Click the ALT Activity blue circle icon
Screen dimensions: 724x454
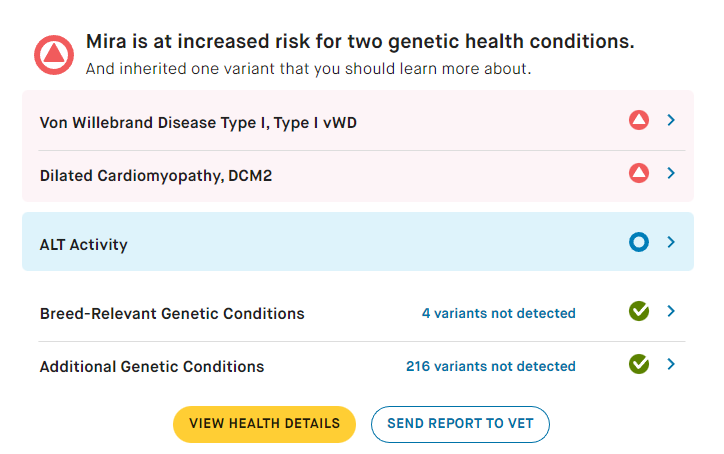(639, 242)
